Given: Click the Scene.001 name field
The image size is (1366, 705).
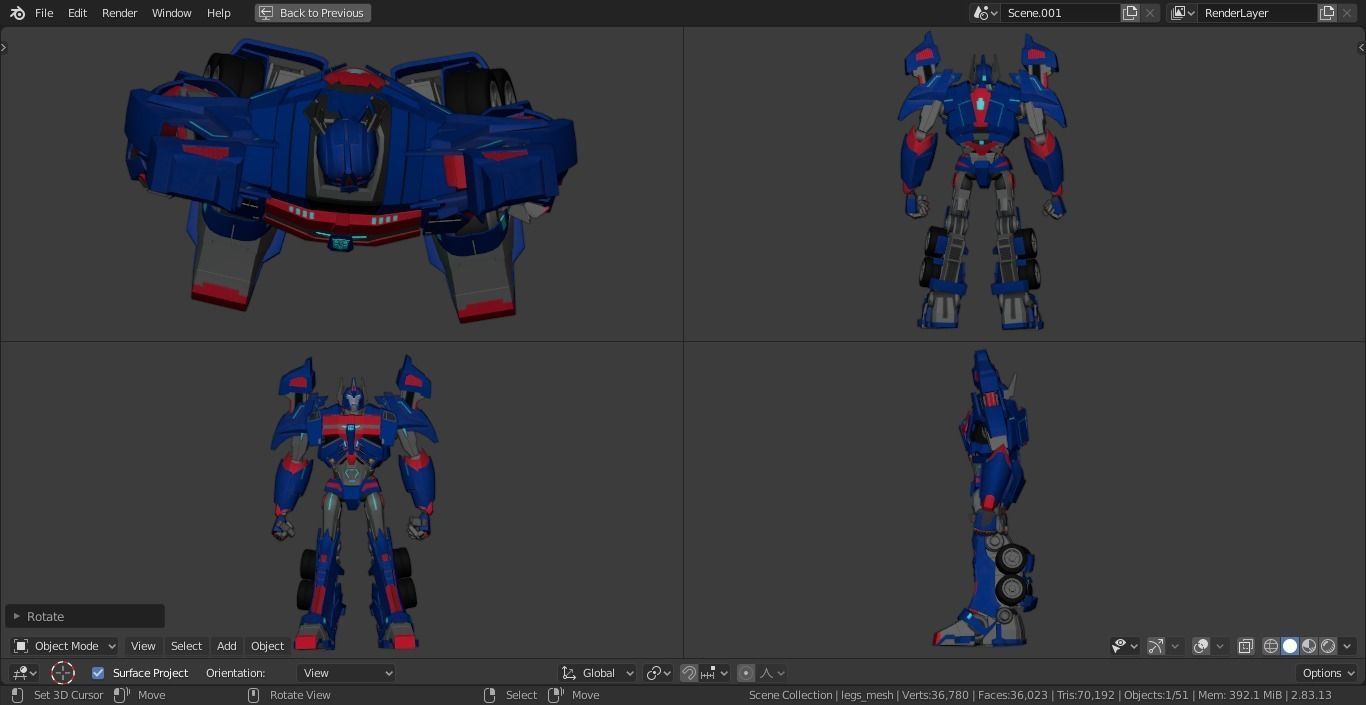Looking at the screenshot, I should pos(1060,13).
